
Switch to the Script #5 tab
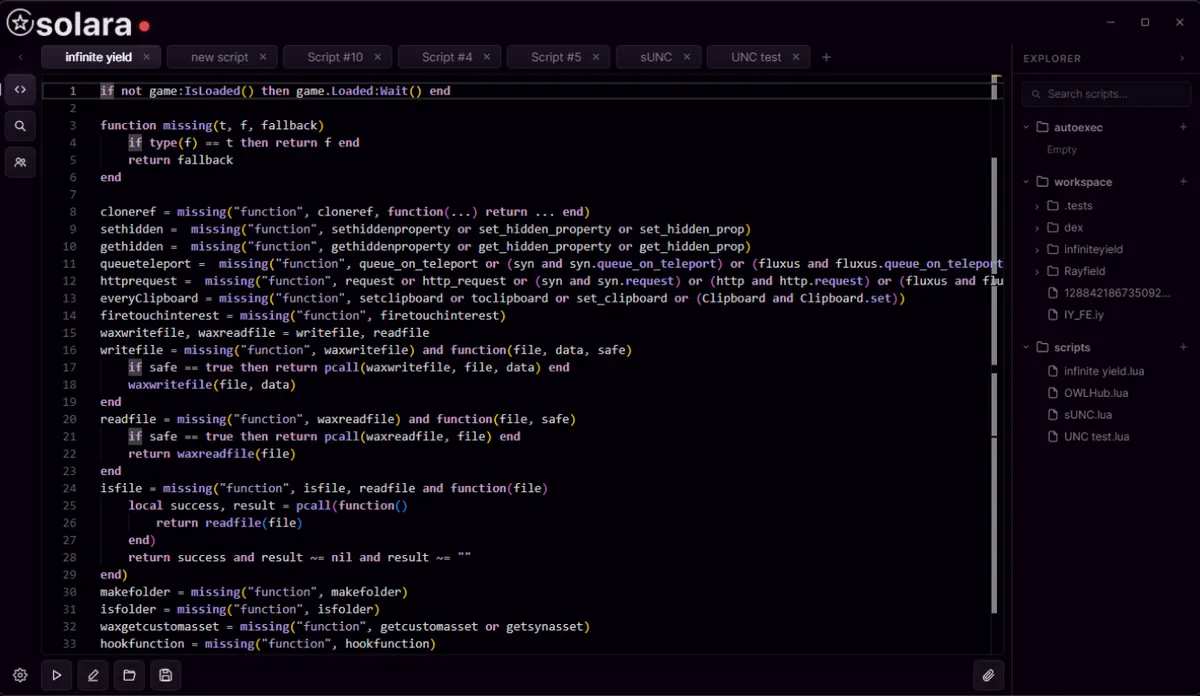coord(556,57)
